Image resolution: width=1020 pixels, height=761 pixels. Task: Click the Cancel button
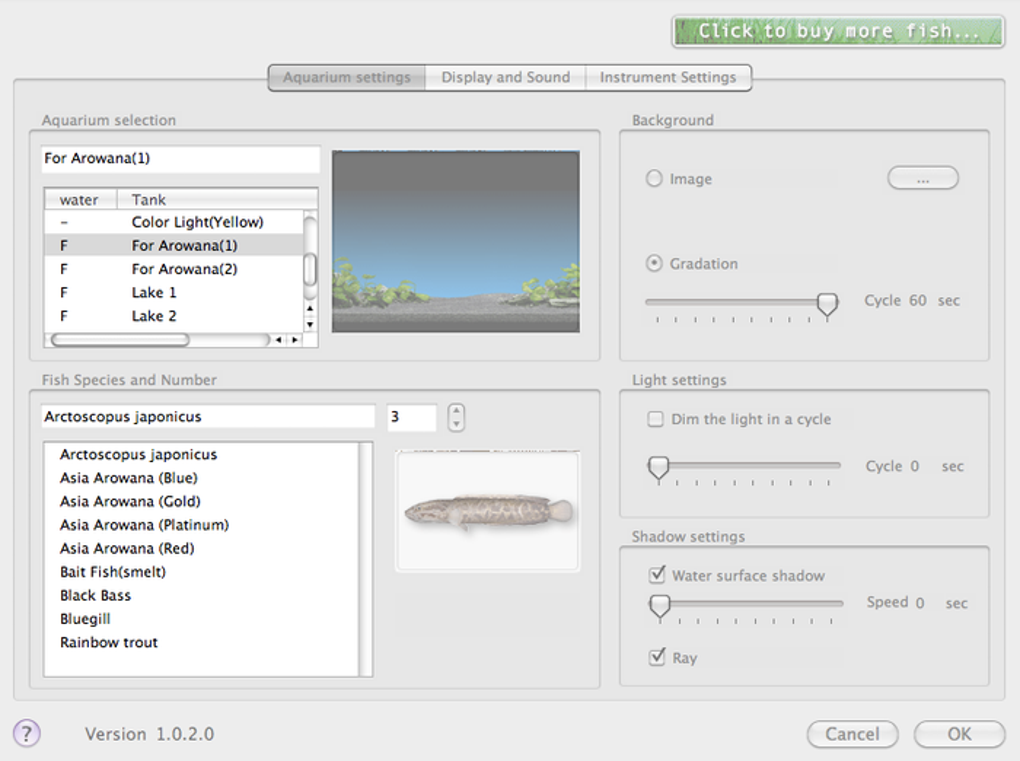click(x=852, y=734)
